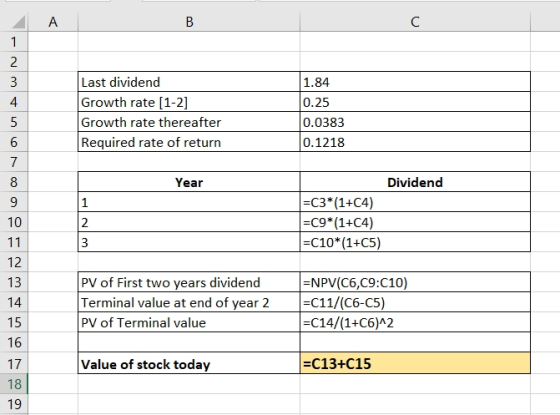Click the cell containing 0.1218

[415, 142]
